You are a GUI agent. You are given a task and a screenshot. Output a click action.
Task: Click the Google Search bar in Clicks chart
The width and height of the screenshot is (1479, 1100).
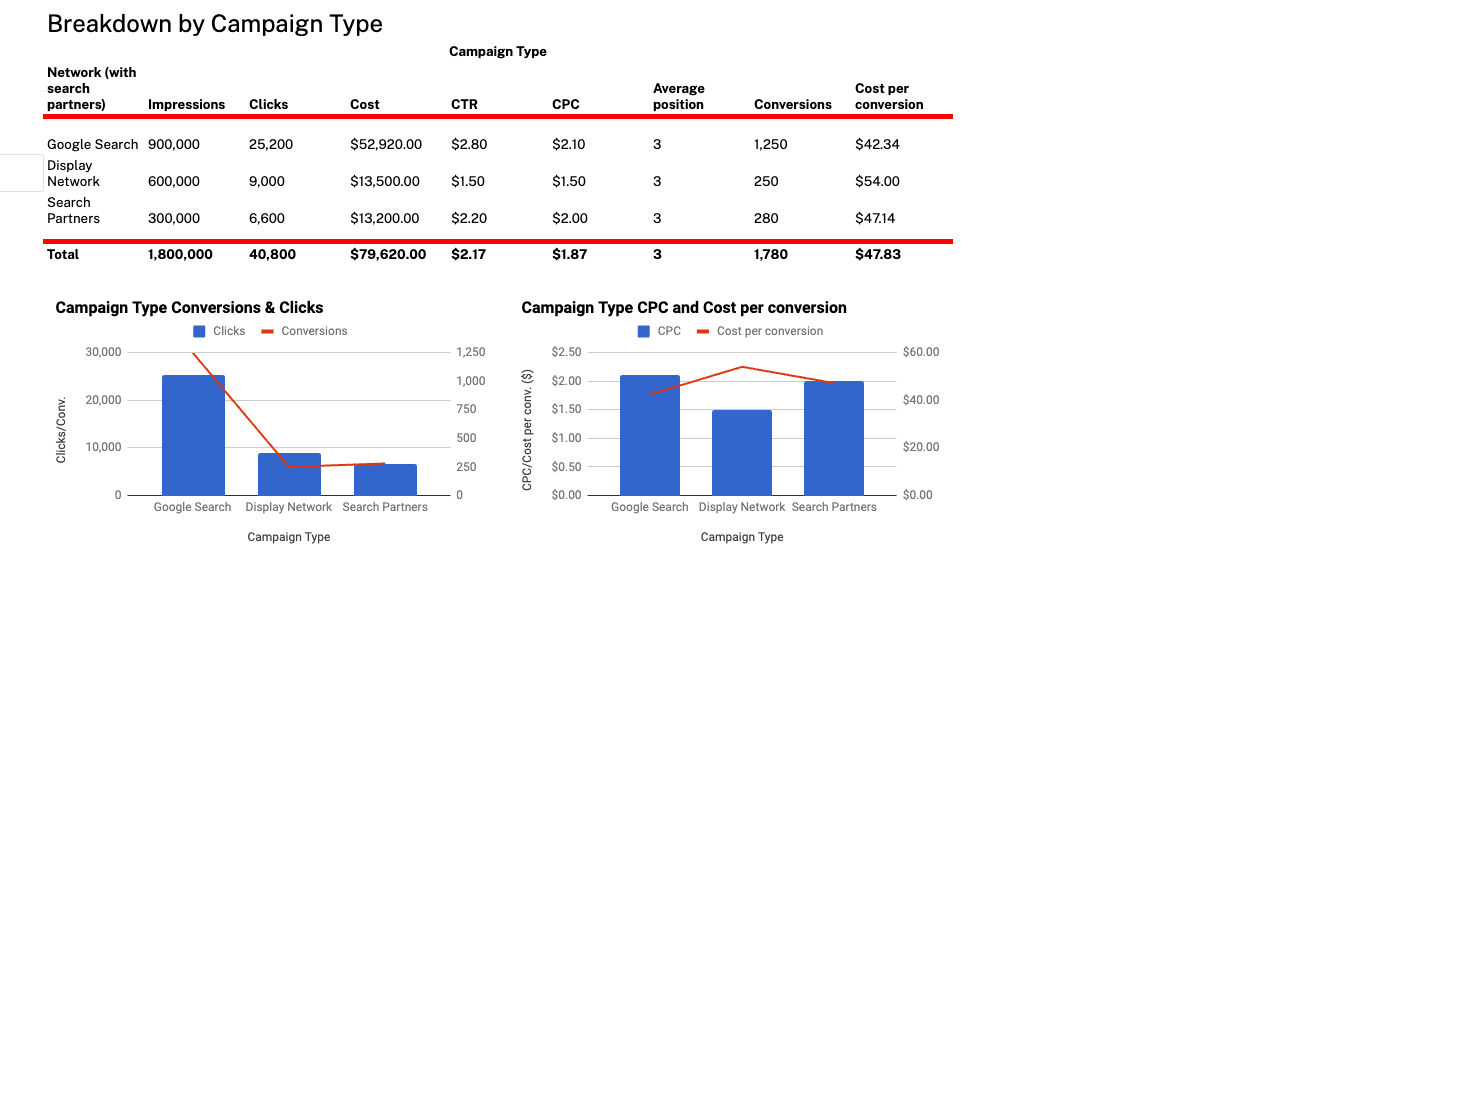tap(193, 435)
